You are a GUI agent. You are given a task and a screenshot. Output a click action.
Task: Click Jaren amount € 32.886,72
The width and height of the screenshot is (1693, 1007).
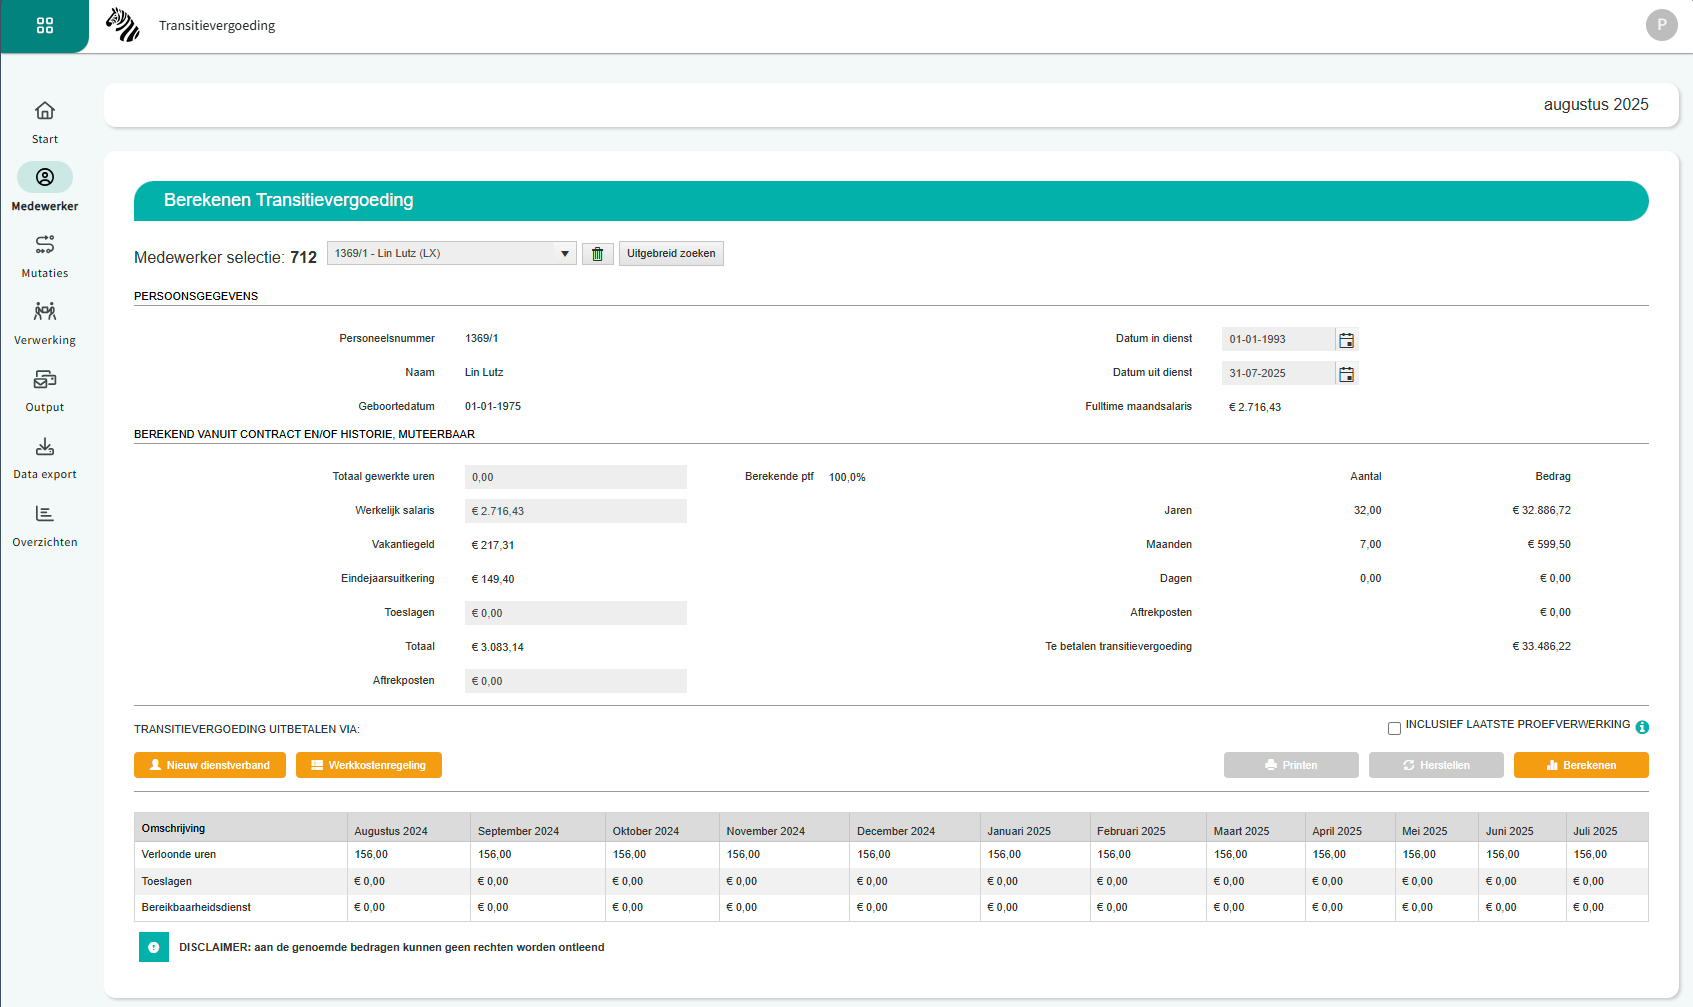1541,510
